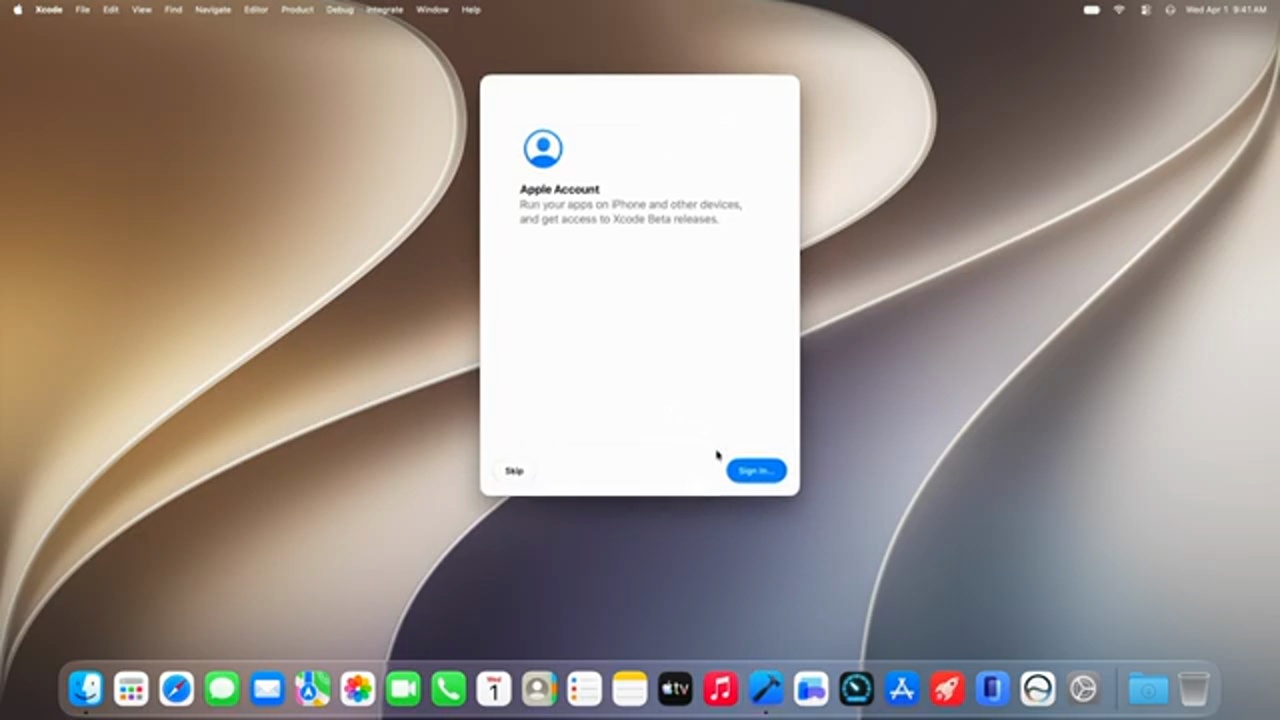
Task: Open the green Phone app in Dock
Action: click(448, 689)
